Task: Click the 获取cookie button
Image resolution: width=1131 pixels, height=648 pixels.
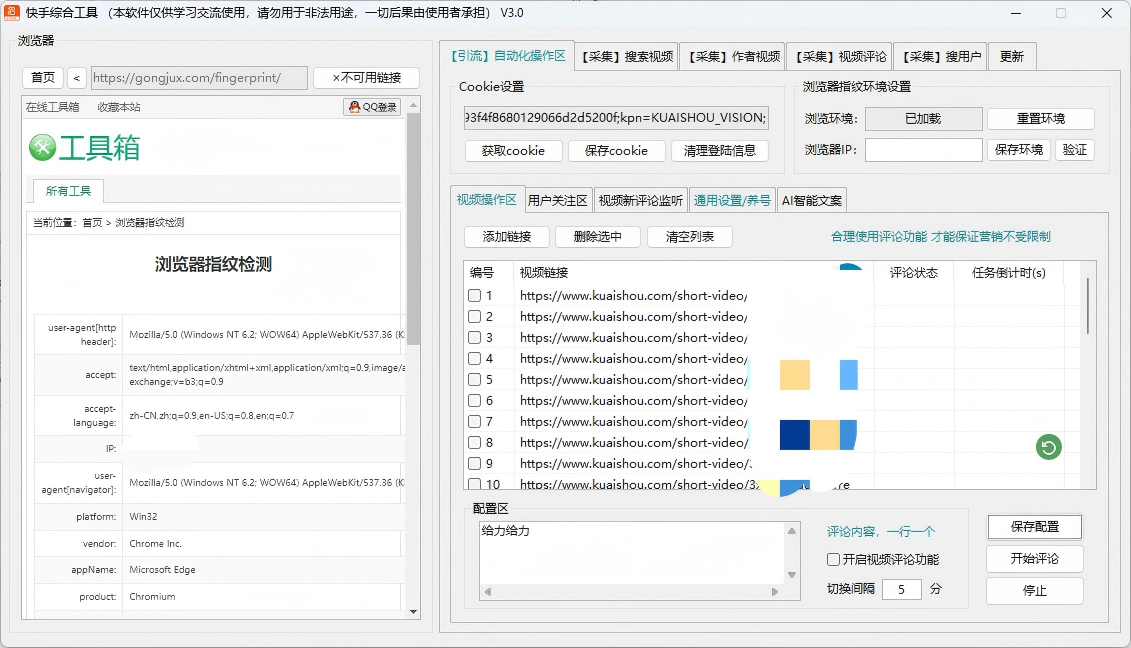Action: (x=513, y=151)
